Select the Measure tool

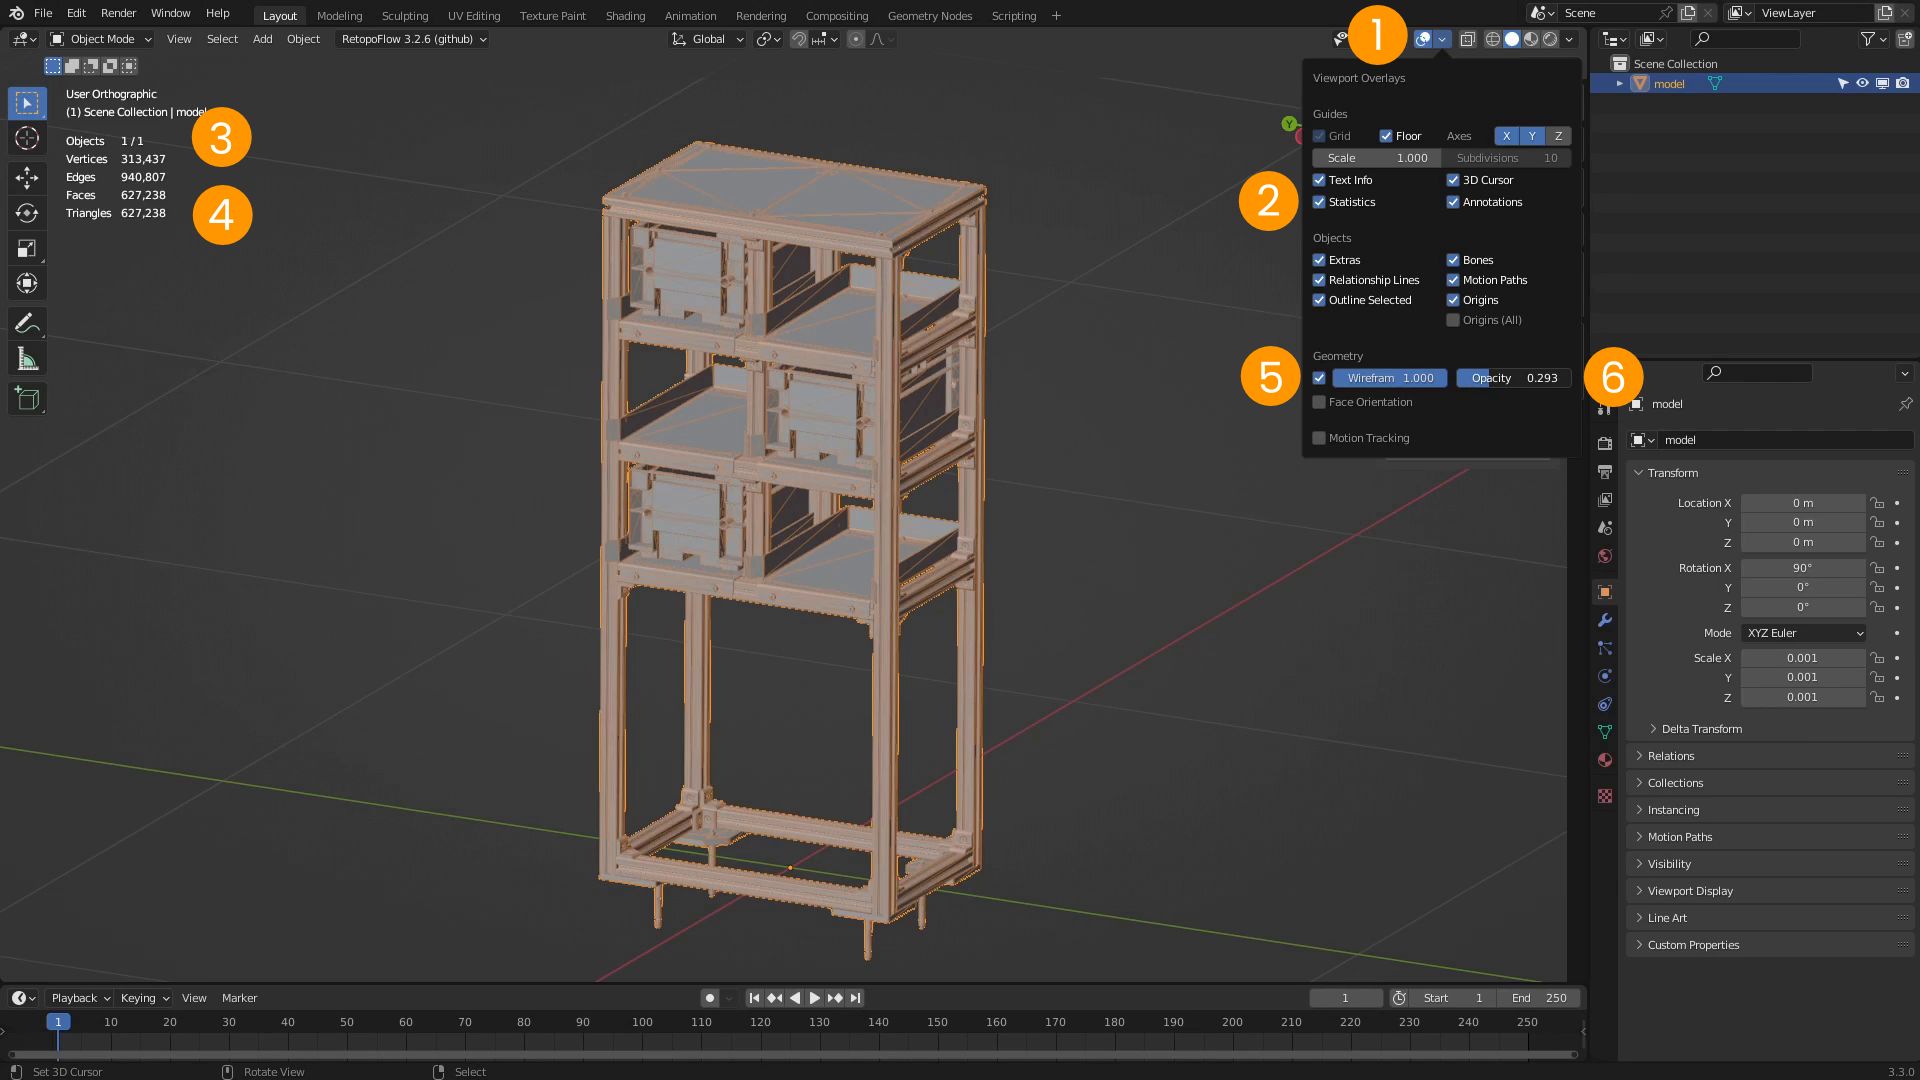(x=27, y=357)
